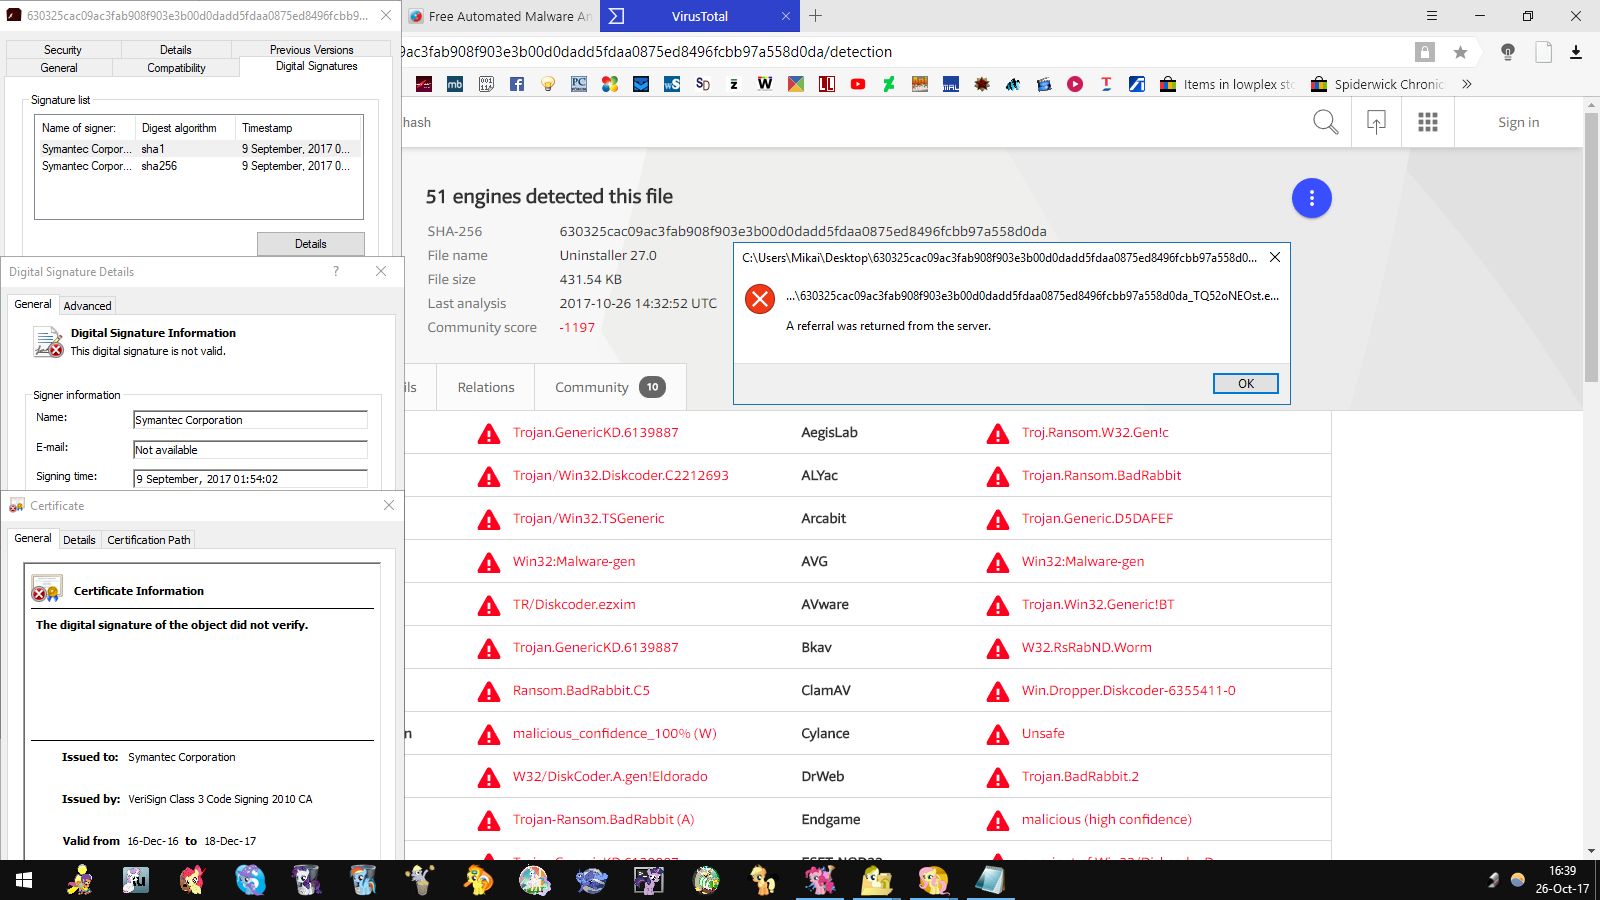The width and height of the screenshot is (1600, 900).
Task: Open the Windows Start menu
Action: [x=23, y=880]
